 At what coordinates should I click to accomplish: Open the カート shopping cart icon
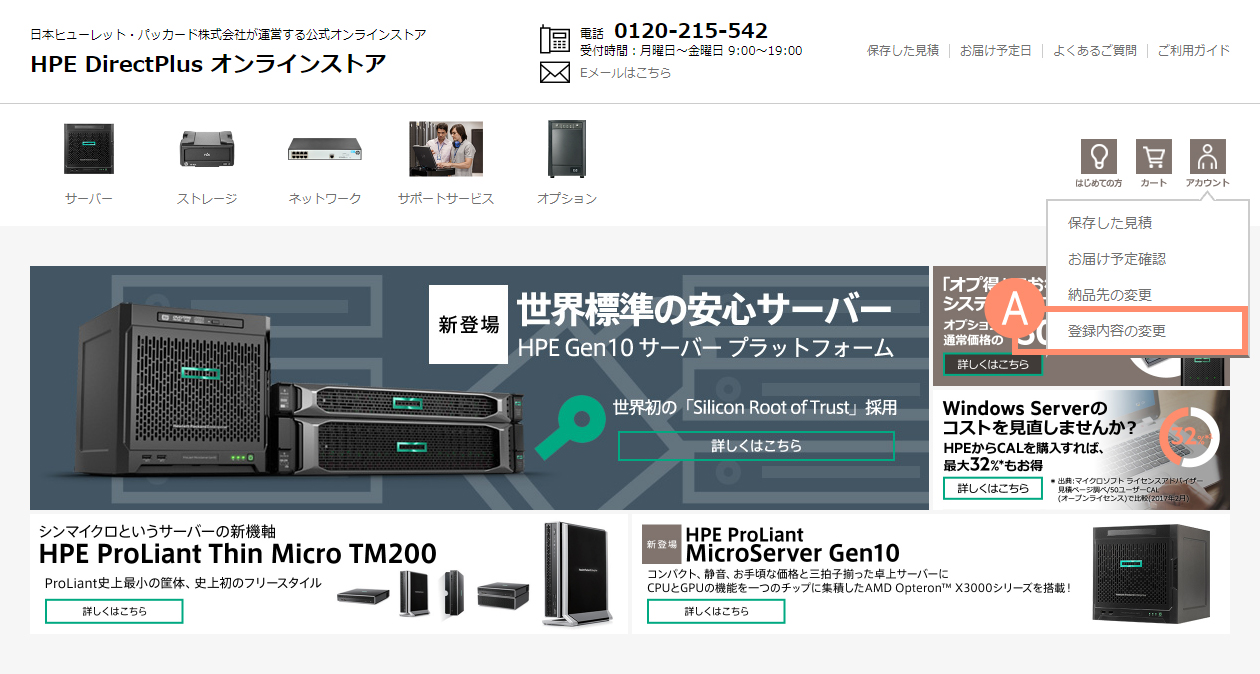click(1154, 158)
